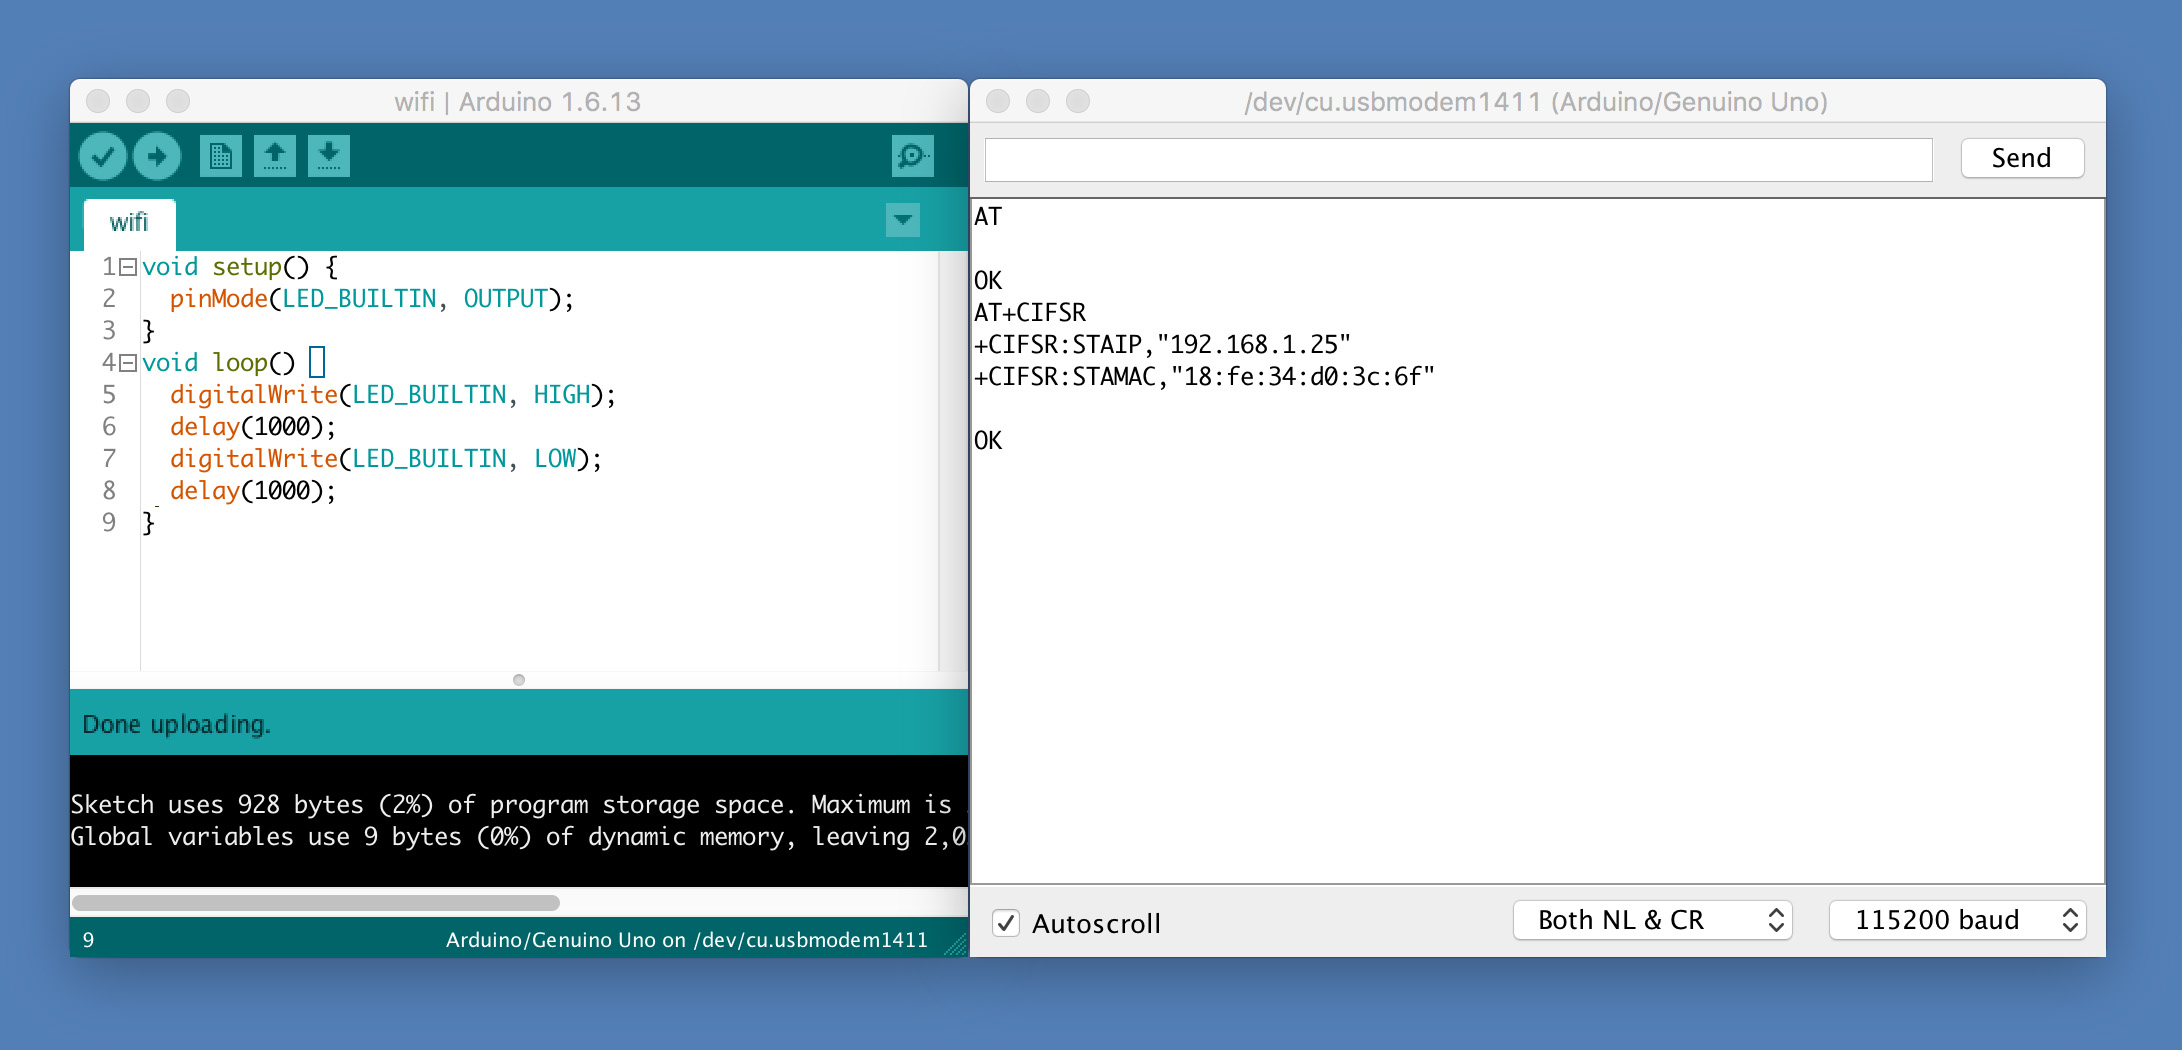
Task: Upload the sketch with the arrow icon
Action: [x=157, y=156]
